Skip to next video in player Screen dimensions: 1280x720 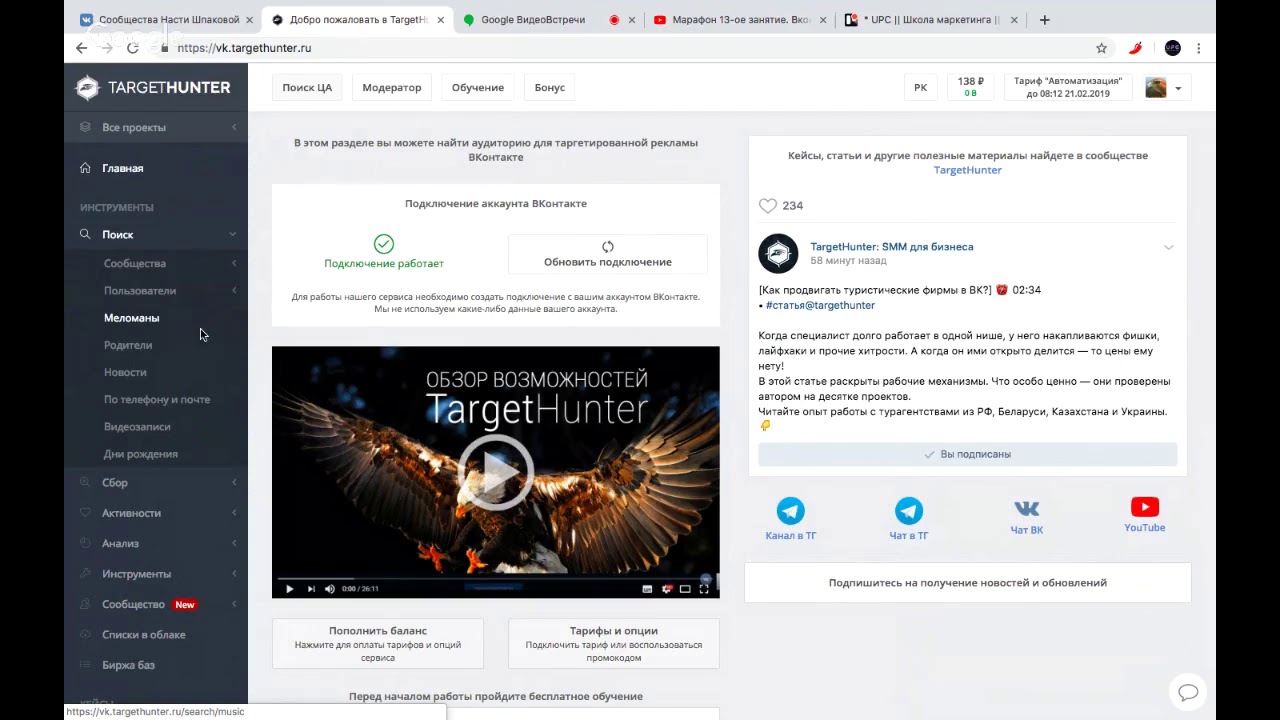311,589
